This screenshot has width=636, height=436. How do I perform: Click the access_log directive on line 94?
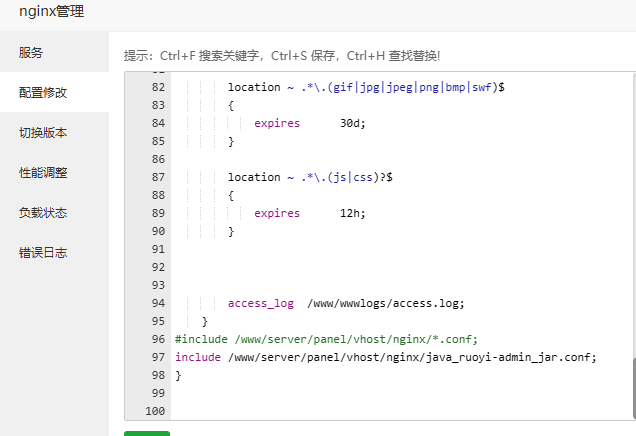click(x=261, y=303)
